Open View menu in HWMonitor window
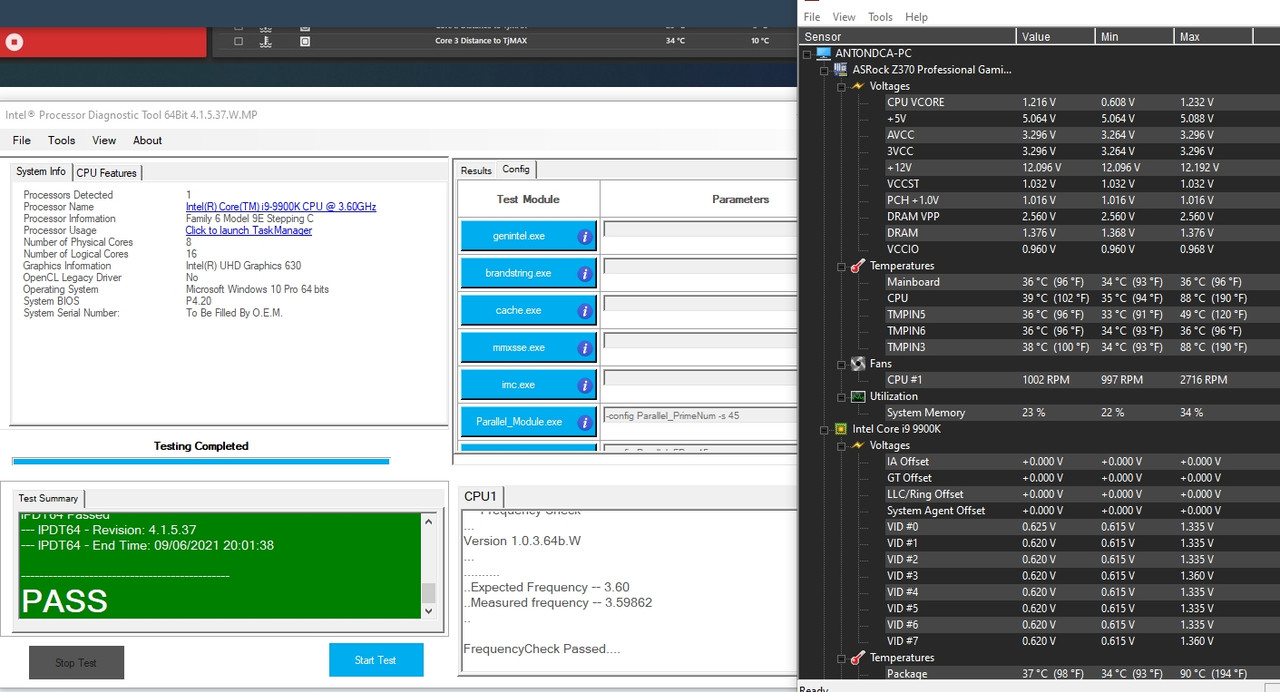 [x=844, y=17]
